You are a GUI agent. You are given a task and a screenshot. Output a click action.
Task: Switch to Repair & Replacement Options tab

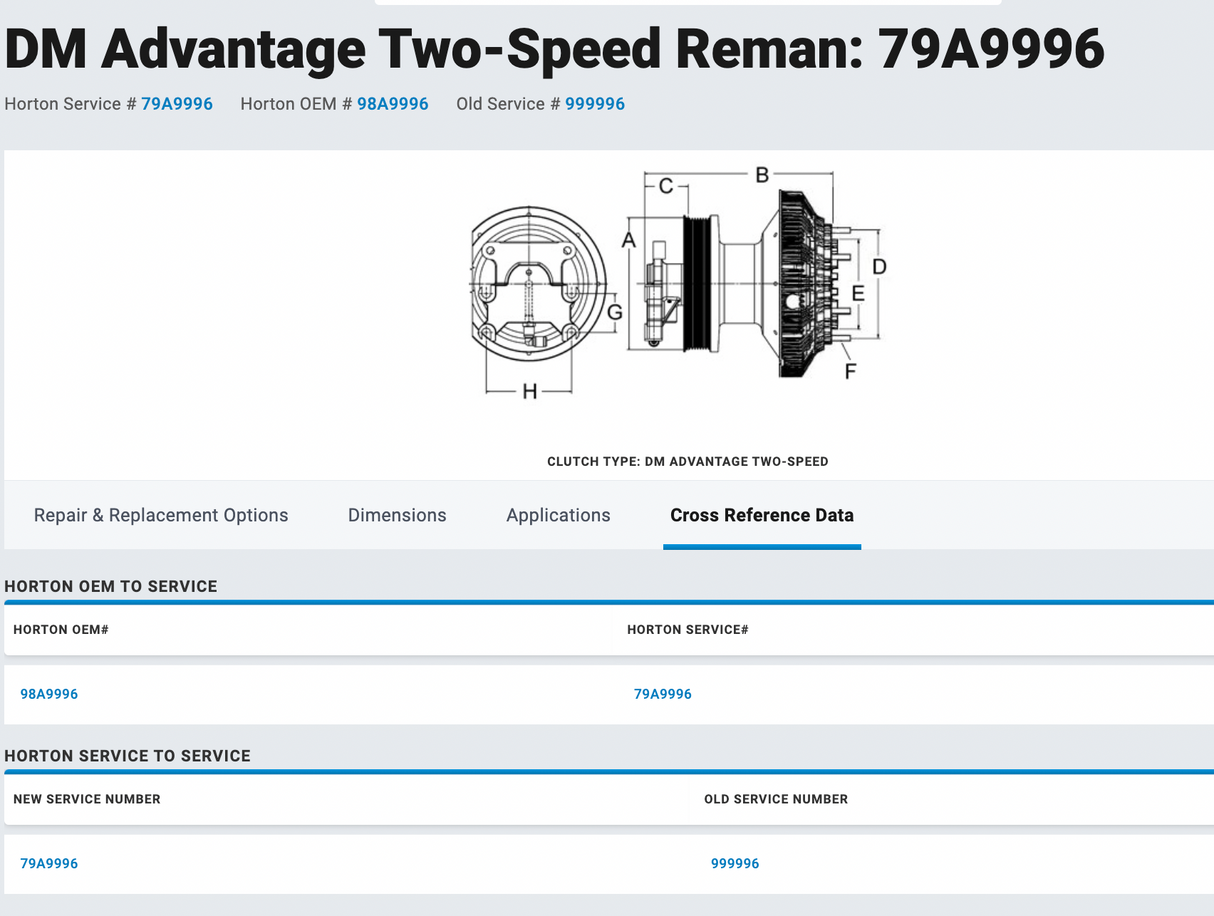161,515
